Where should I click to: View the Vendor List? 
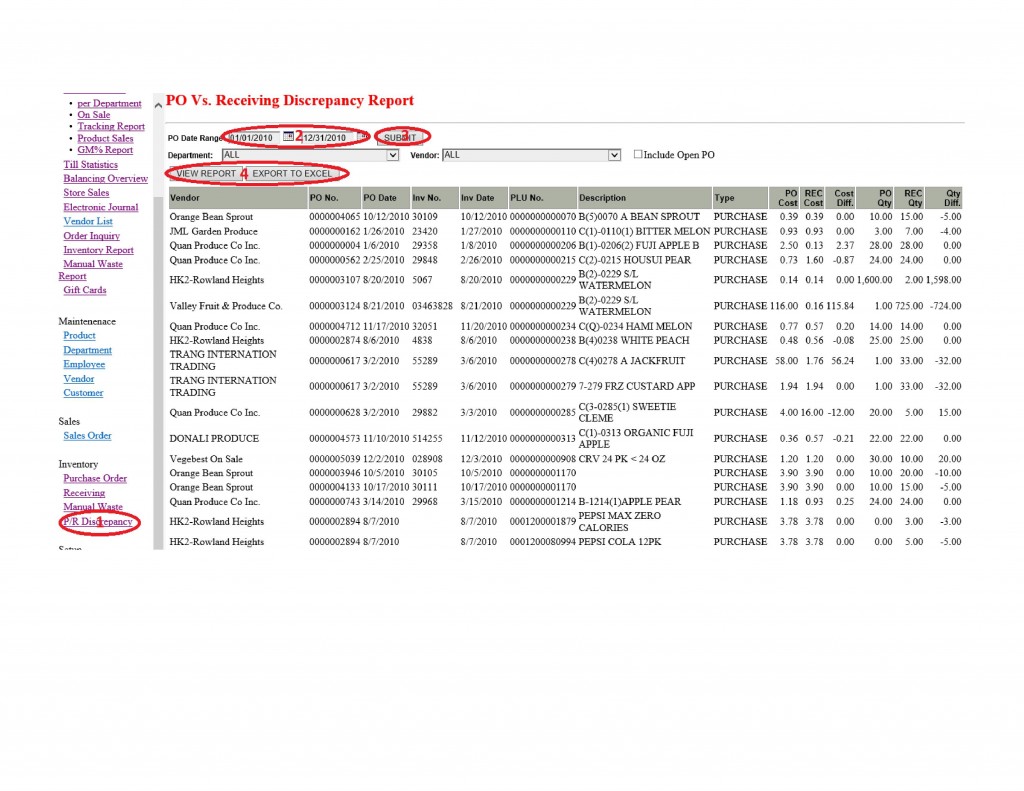[87, 221]
